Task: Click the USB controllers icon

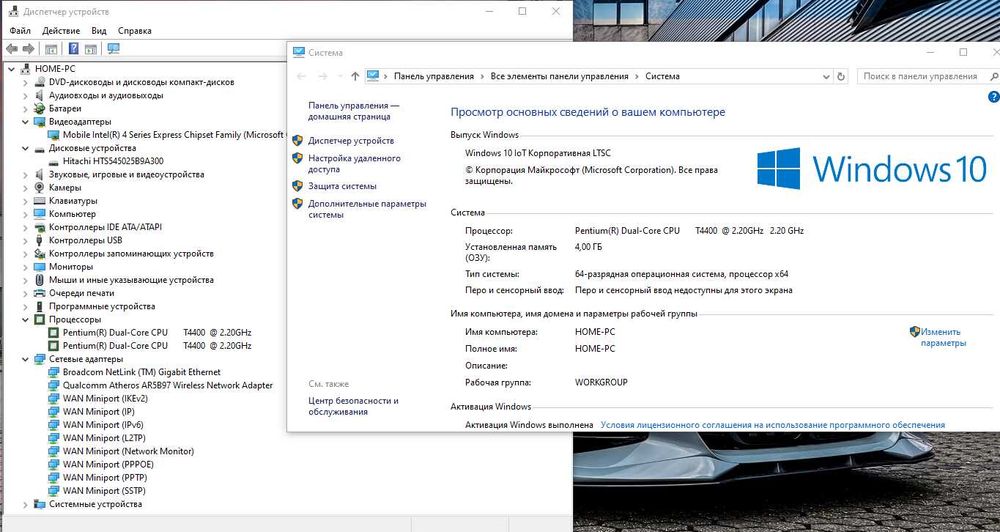Action: [x=40, y=240]
